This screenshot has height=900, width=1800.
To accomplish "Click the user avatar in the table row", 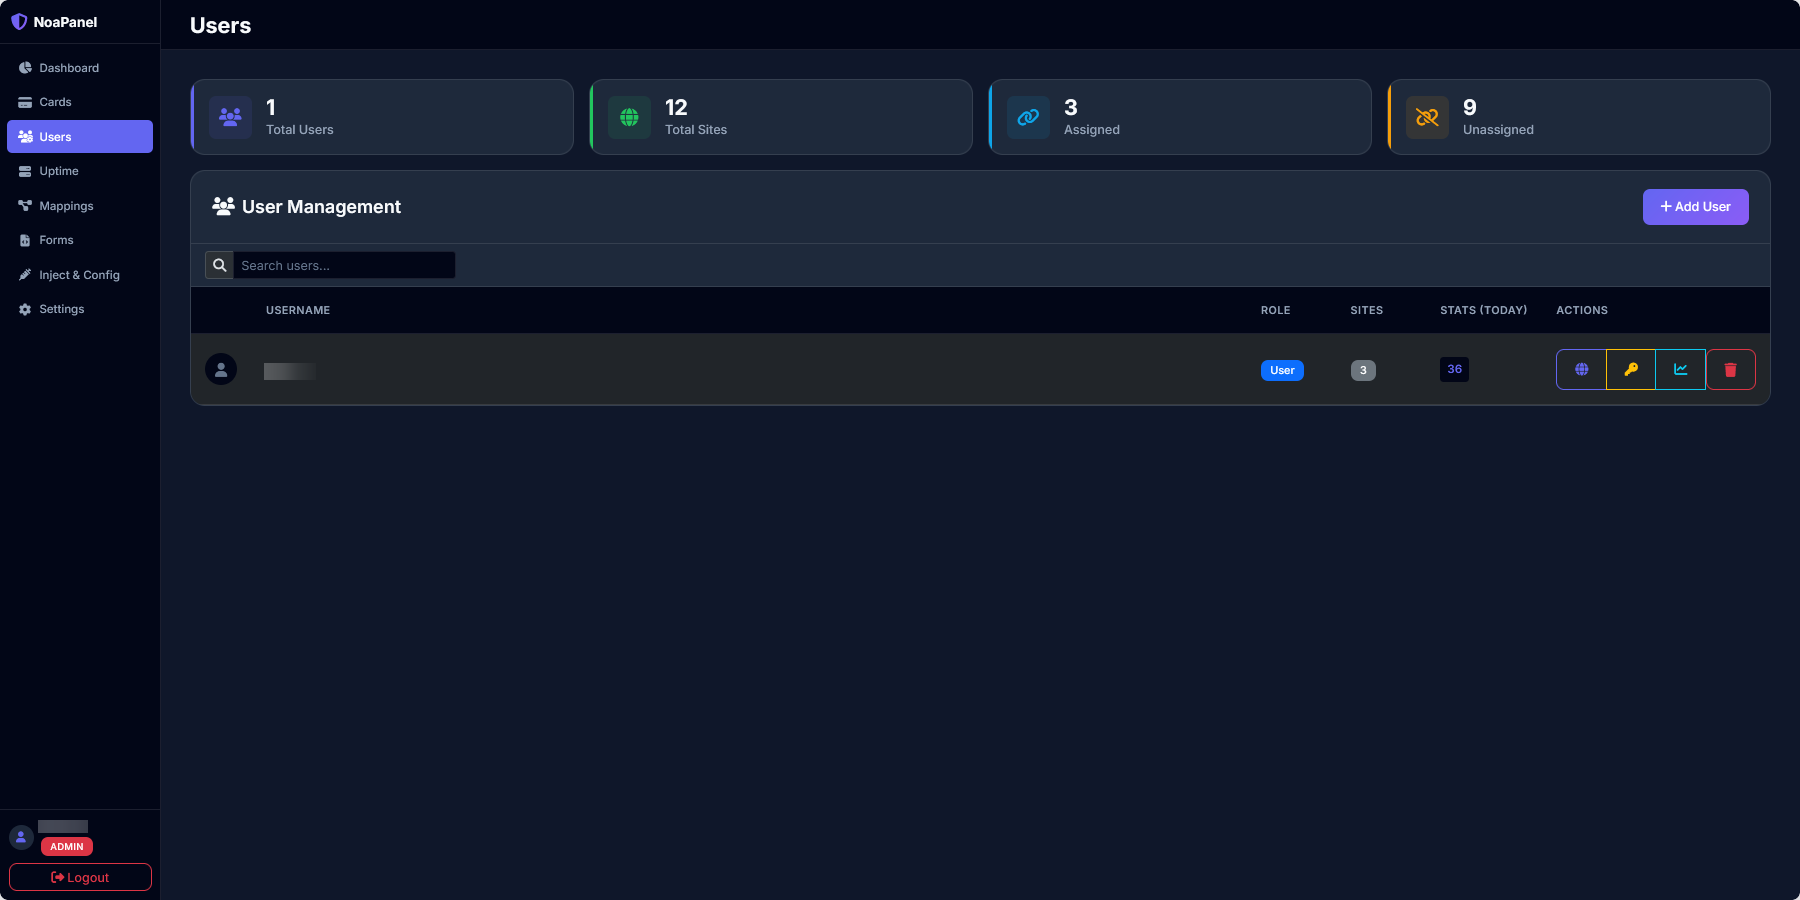I will point(221,369).
